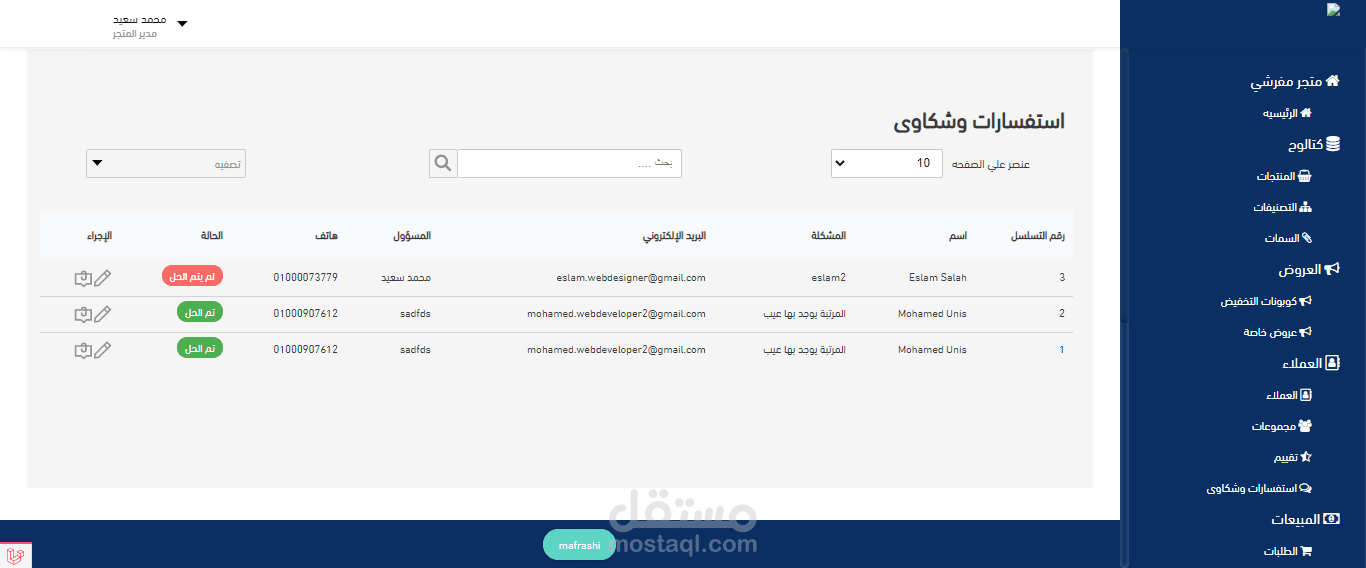Image resolution: width=1366 pixels, height=568 pixels.
Task: Click the email eslam.webdesigner@gmail.com
Action: point(632,278)
